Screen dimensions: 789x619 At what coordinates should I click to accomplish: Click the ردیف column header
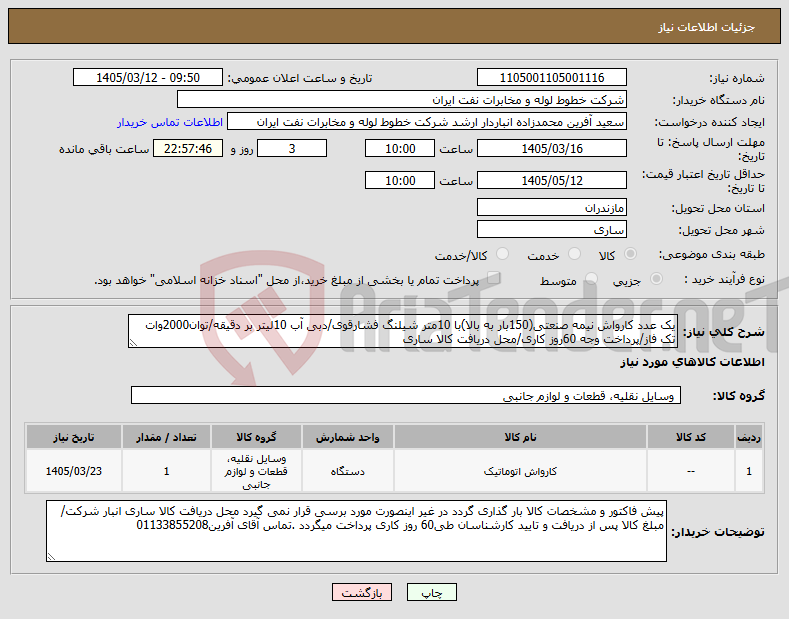click(749, 437)
